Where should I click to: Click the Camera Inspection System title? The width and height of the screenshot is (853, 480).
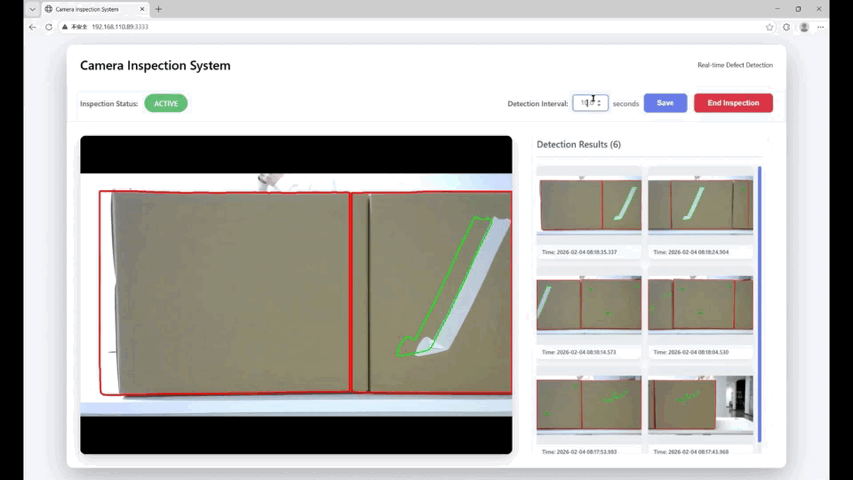pyautogui.click(x=155, y=65)
